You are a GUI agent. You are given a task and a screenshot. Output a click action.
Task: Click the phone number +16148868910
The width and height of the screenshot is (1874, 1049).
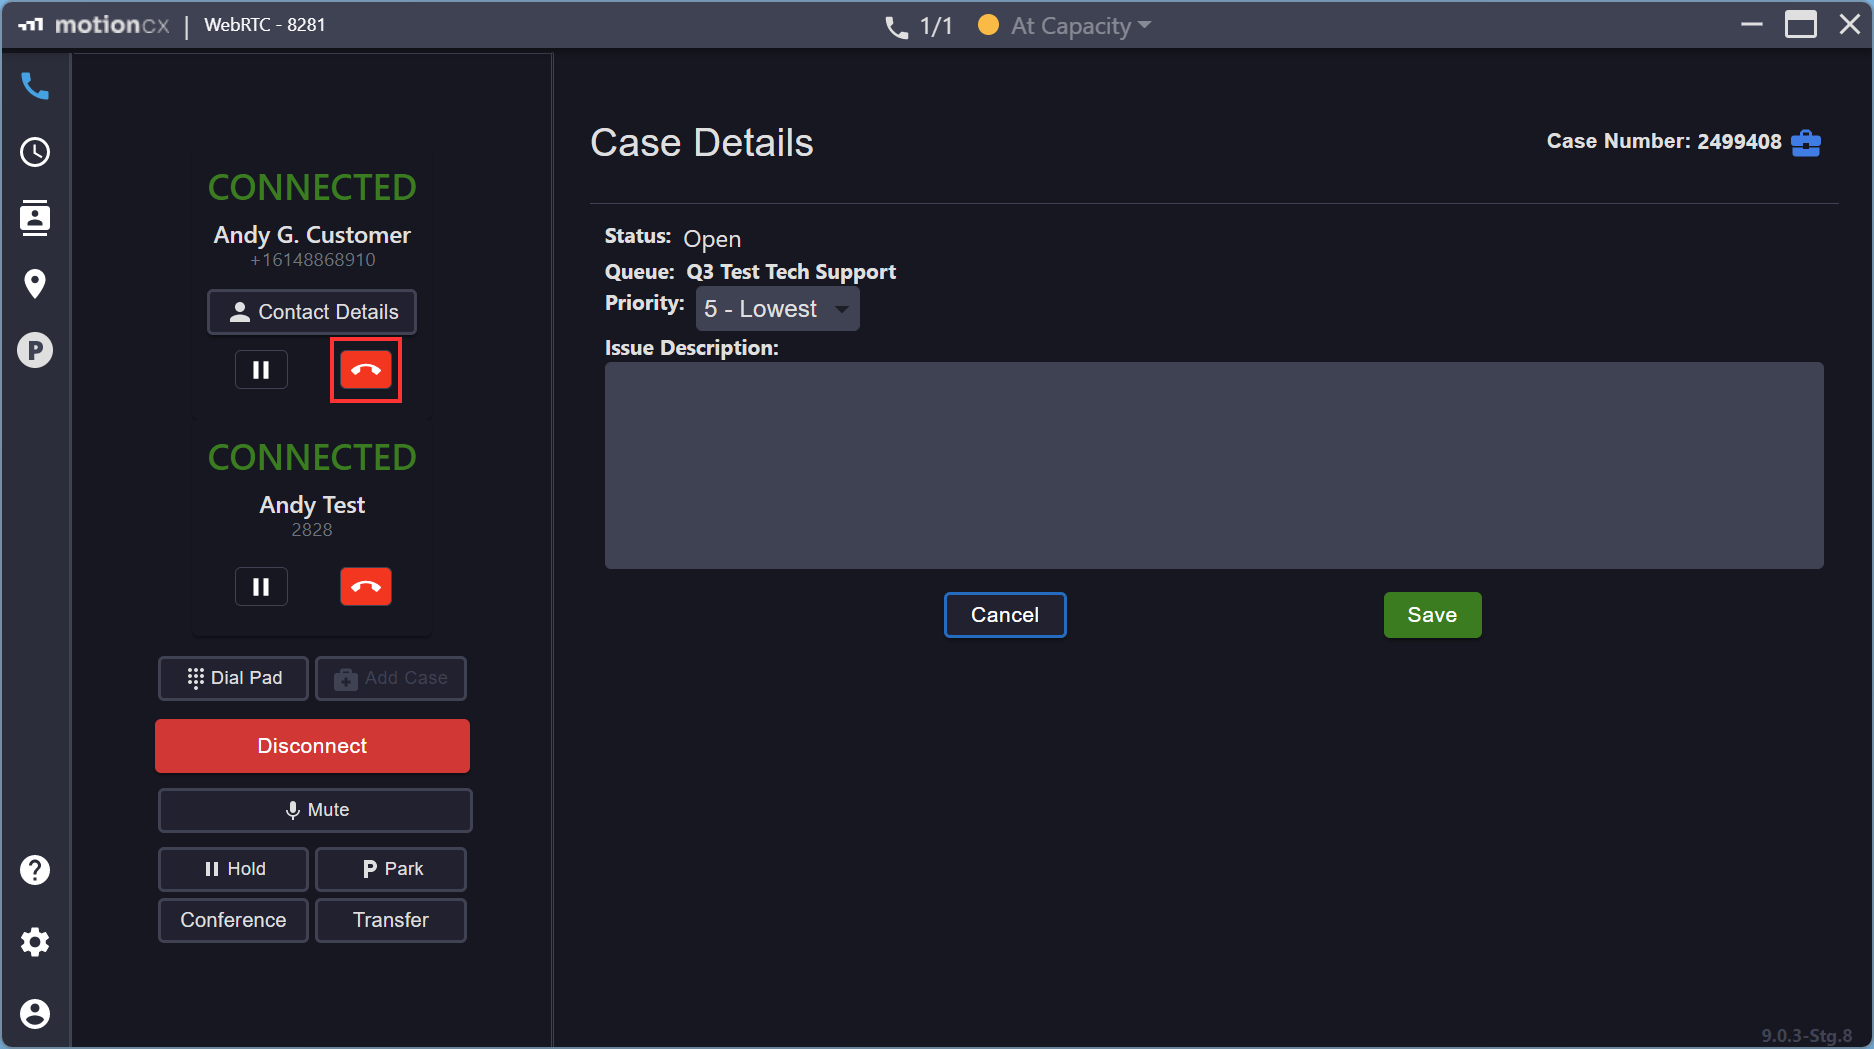coord(312,260)
